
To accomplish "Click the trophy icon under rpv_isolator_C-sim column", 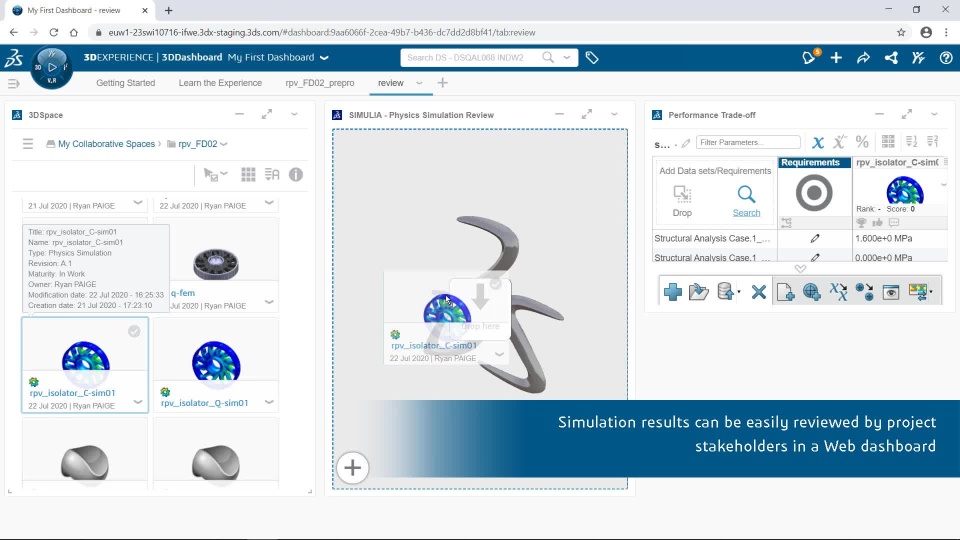I will [861, 223].
